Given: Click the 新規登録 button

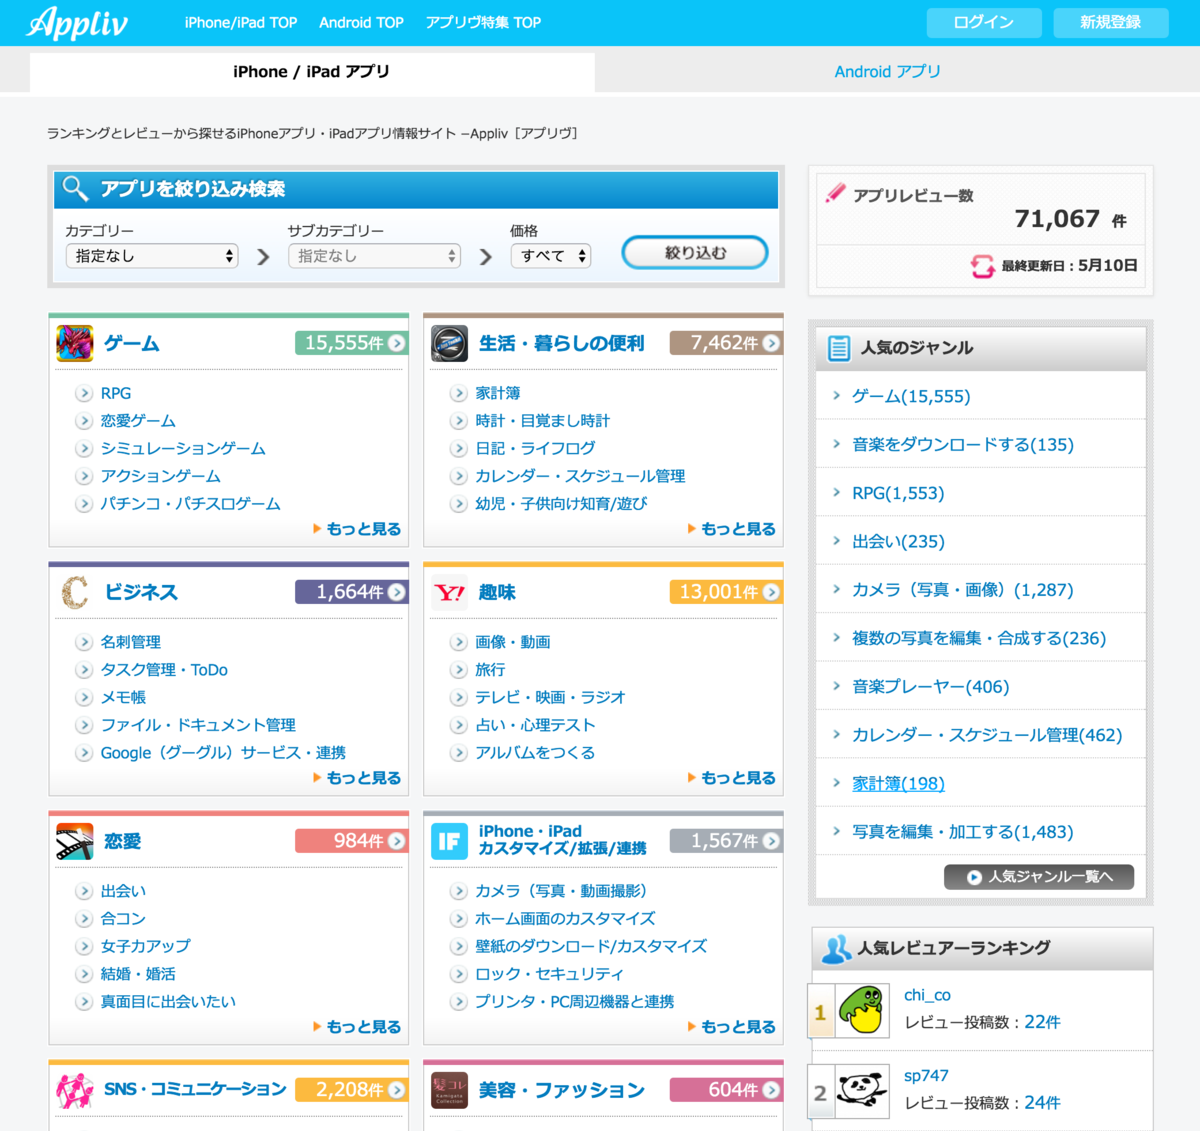Looking at the screenshot, I should click(1111, 22).
